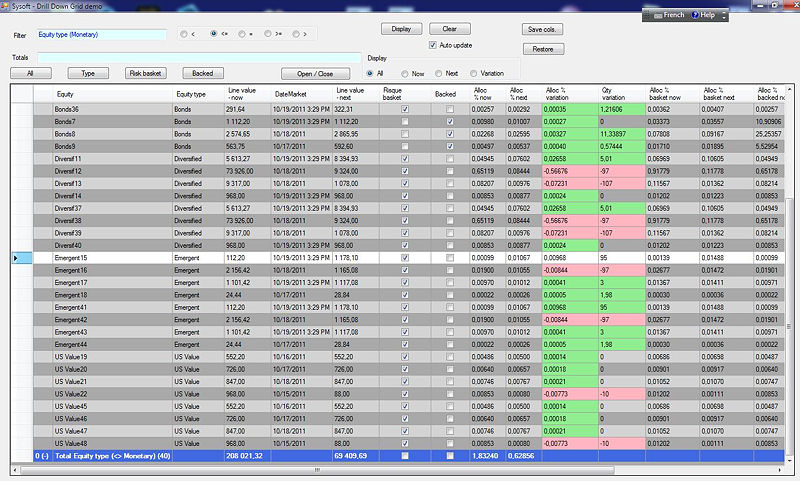Toggle Risque basket checkbox for Bonds36
The height and width of the screenshot is (481, 800).
click(x=405, y=109)
